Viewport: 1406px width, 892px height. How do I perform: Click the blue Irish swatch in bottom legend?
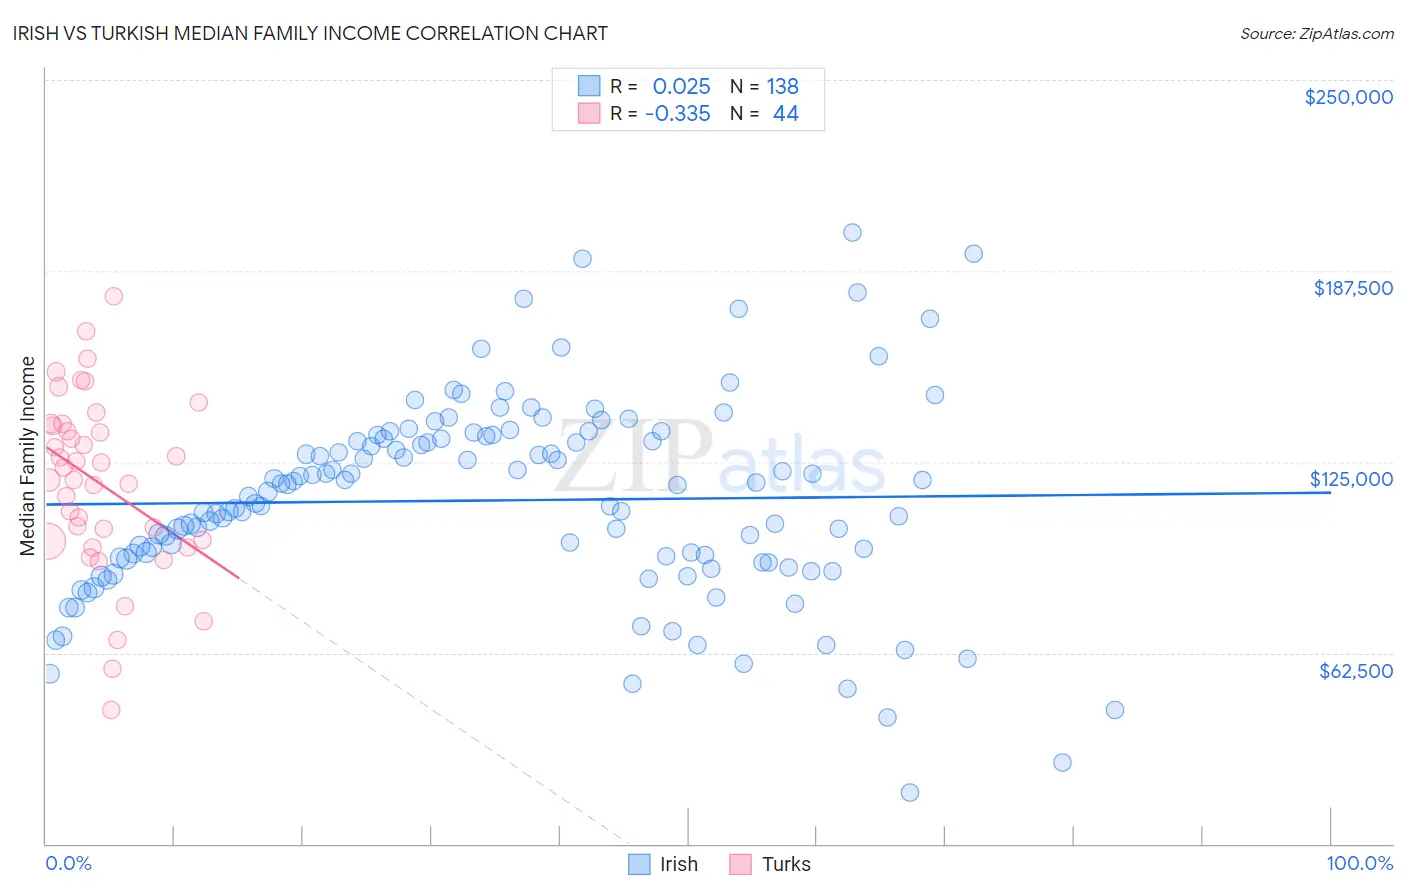tap(639, 864)
